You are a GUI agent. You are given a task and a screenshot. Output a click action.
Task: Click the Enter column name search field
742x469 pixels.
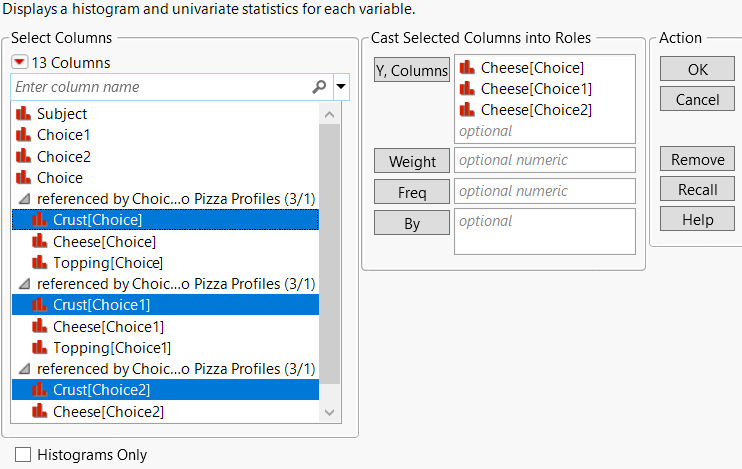[x=160, y=87]
